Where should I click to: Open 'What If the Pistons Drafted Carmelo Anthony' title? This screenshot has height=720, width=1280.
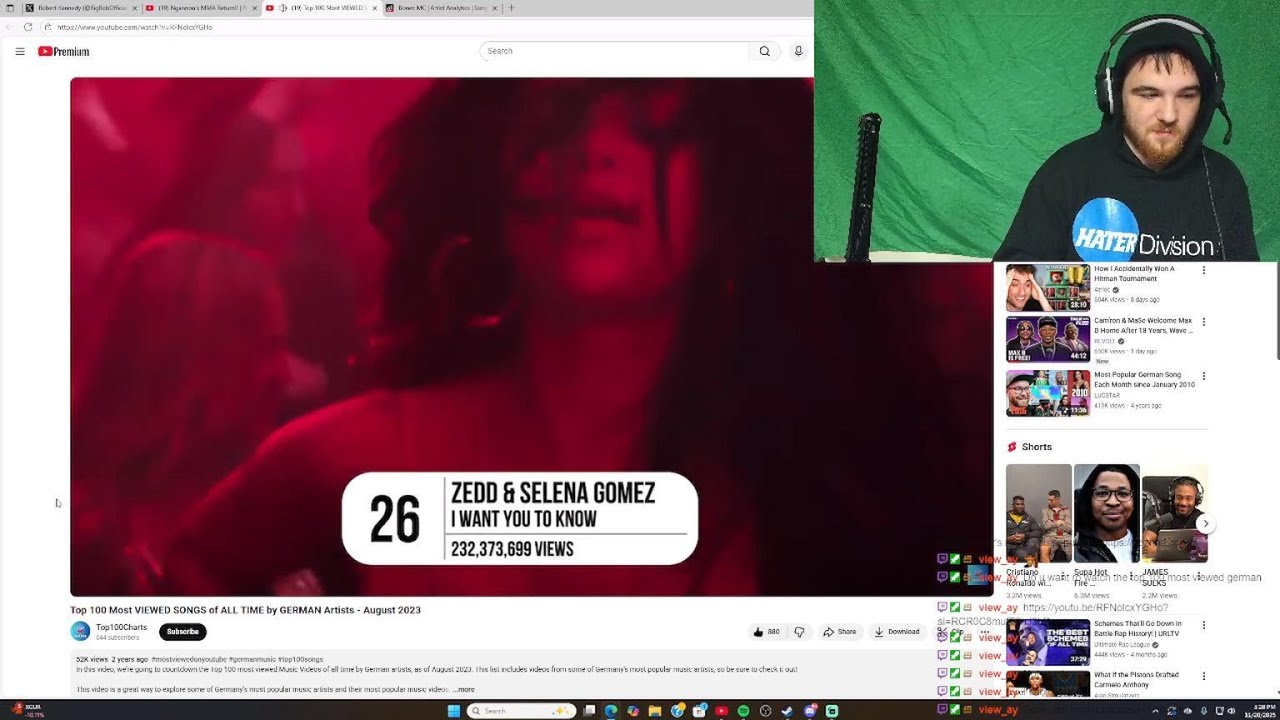click(x=1137, y=680)
